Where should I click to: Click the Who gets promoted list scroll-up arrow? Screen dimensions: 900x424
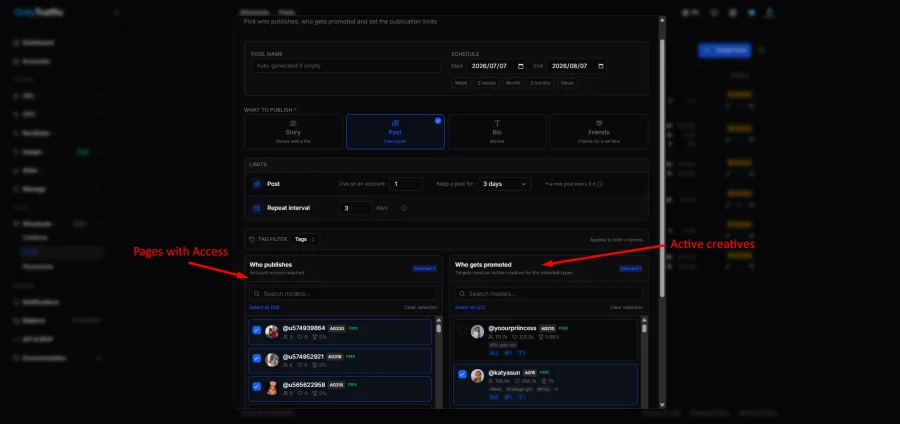[644, 320]
